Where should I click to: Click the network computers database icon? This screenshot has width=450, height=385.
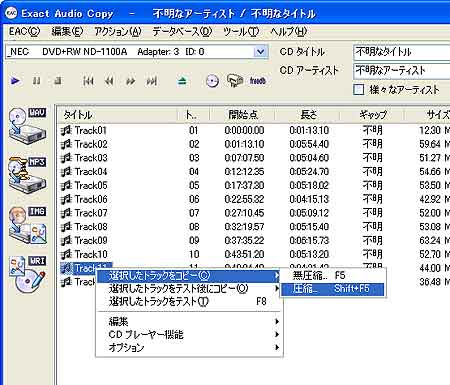click(x=235, y=81)
